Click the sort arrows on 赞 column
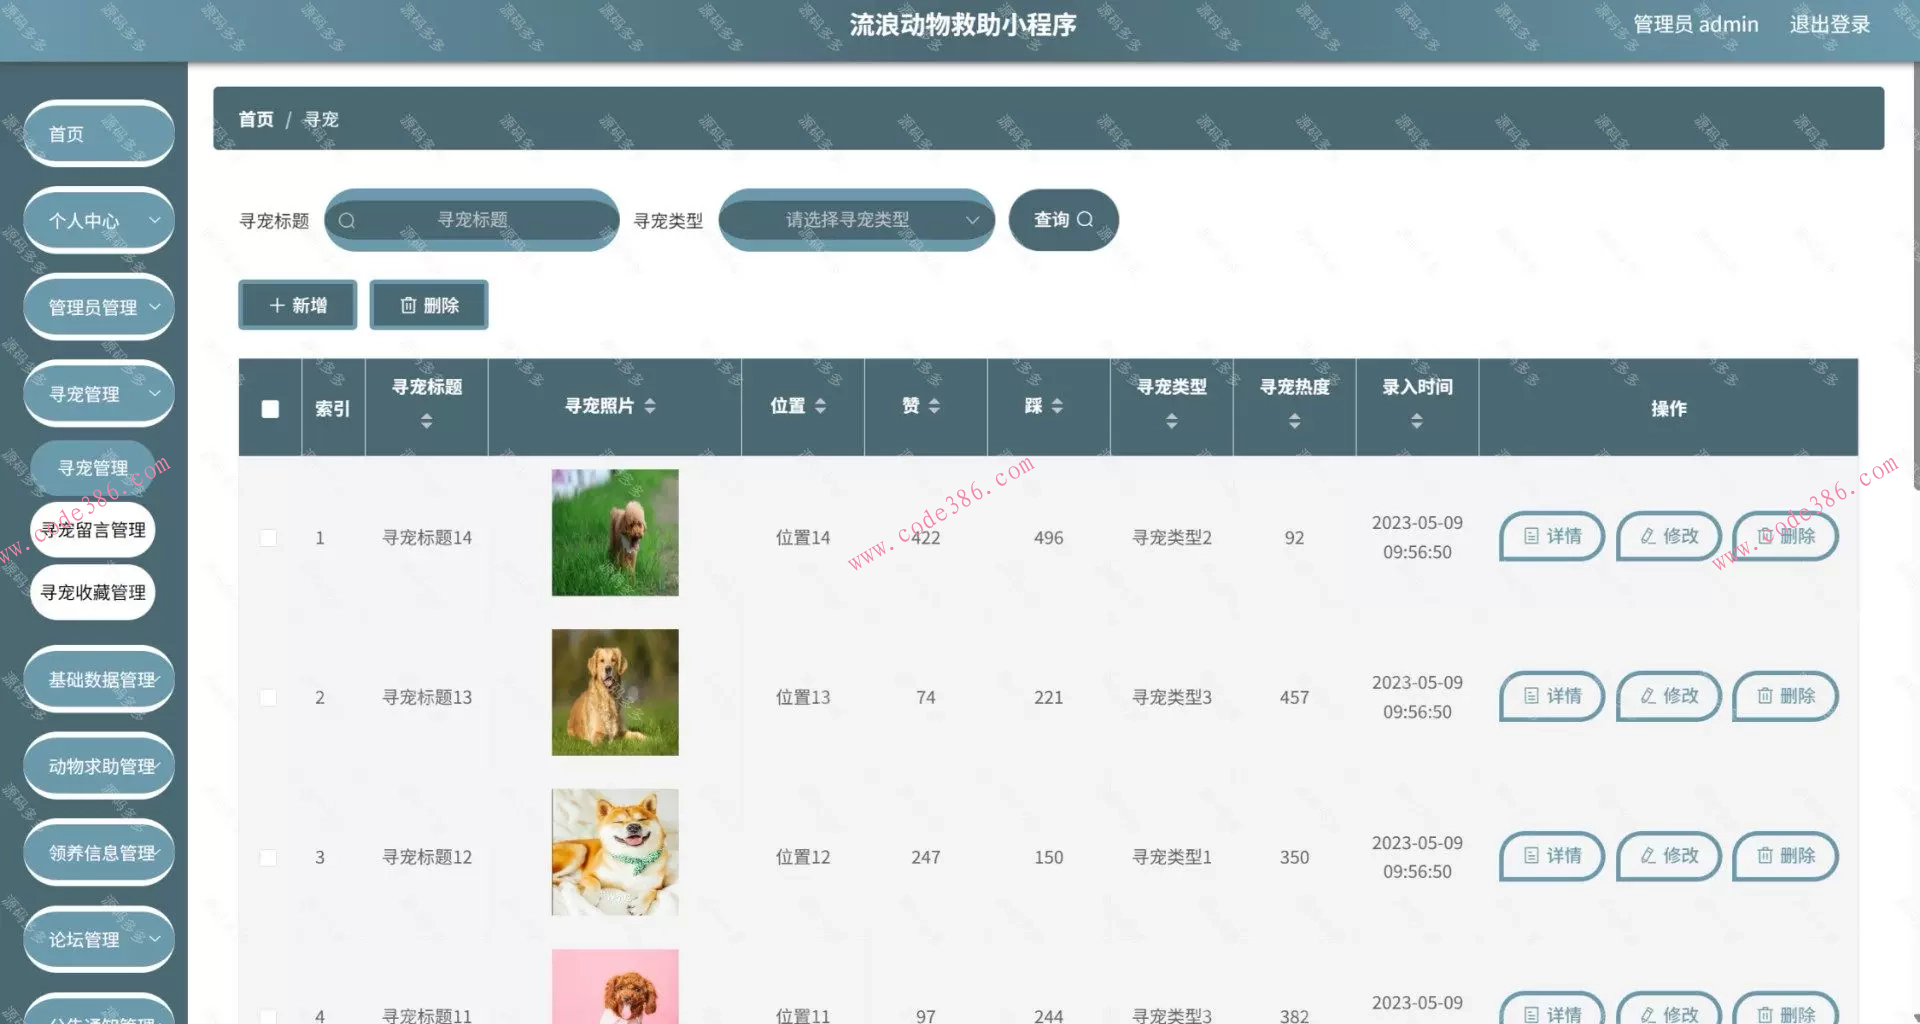The height and width of the screenshot is (1024, 1920). point(934,406)
